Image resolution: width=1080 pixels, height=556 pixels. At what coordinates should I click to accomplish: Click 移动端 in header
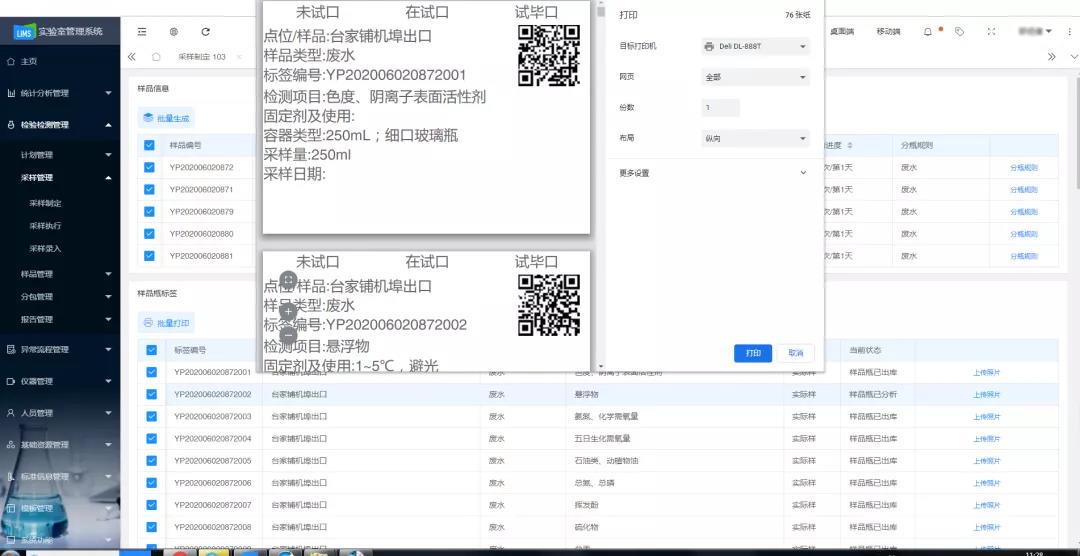(x=888, y=32)
